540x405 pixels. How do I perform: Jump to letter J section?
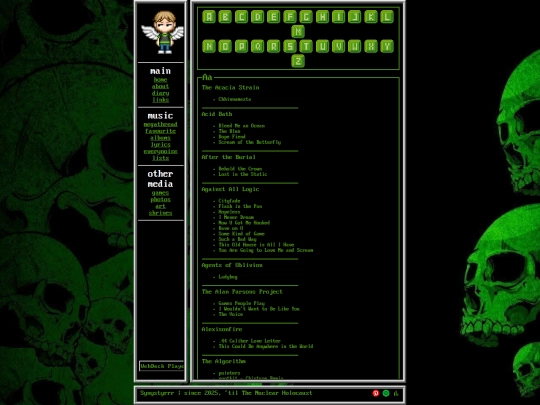pos(355,17)
